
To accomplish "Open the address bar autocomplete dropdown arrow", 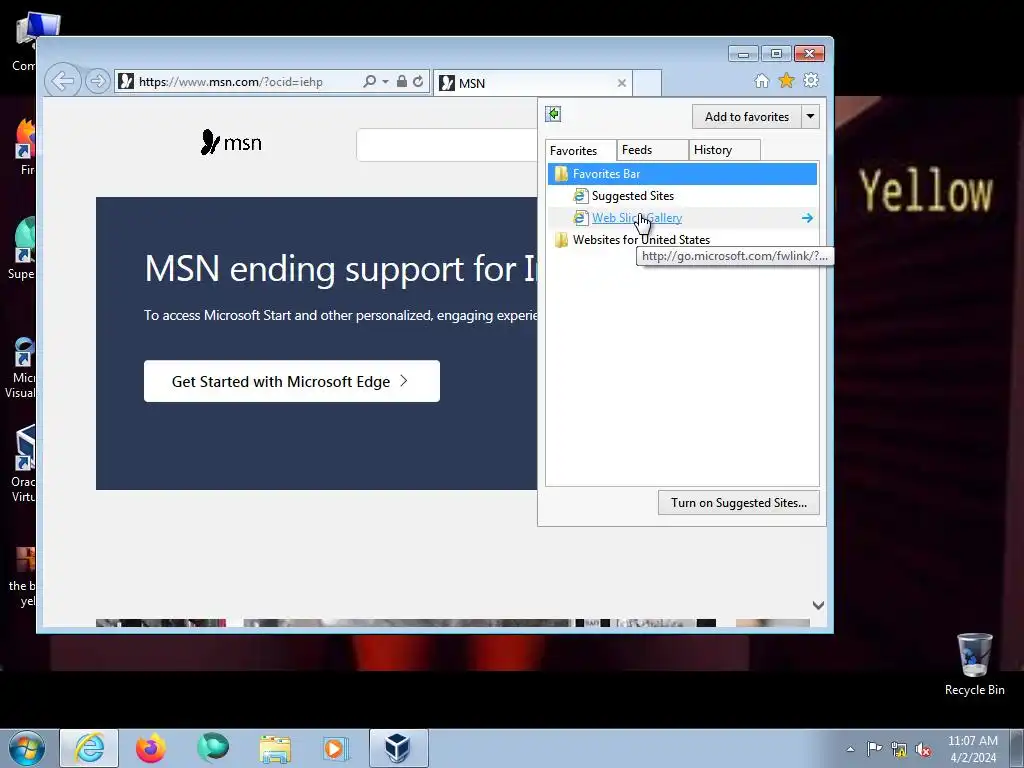I will 385,82.
